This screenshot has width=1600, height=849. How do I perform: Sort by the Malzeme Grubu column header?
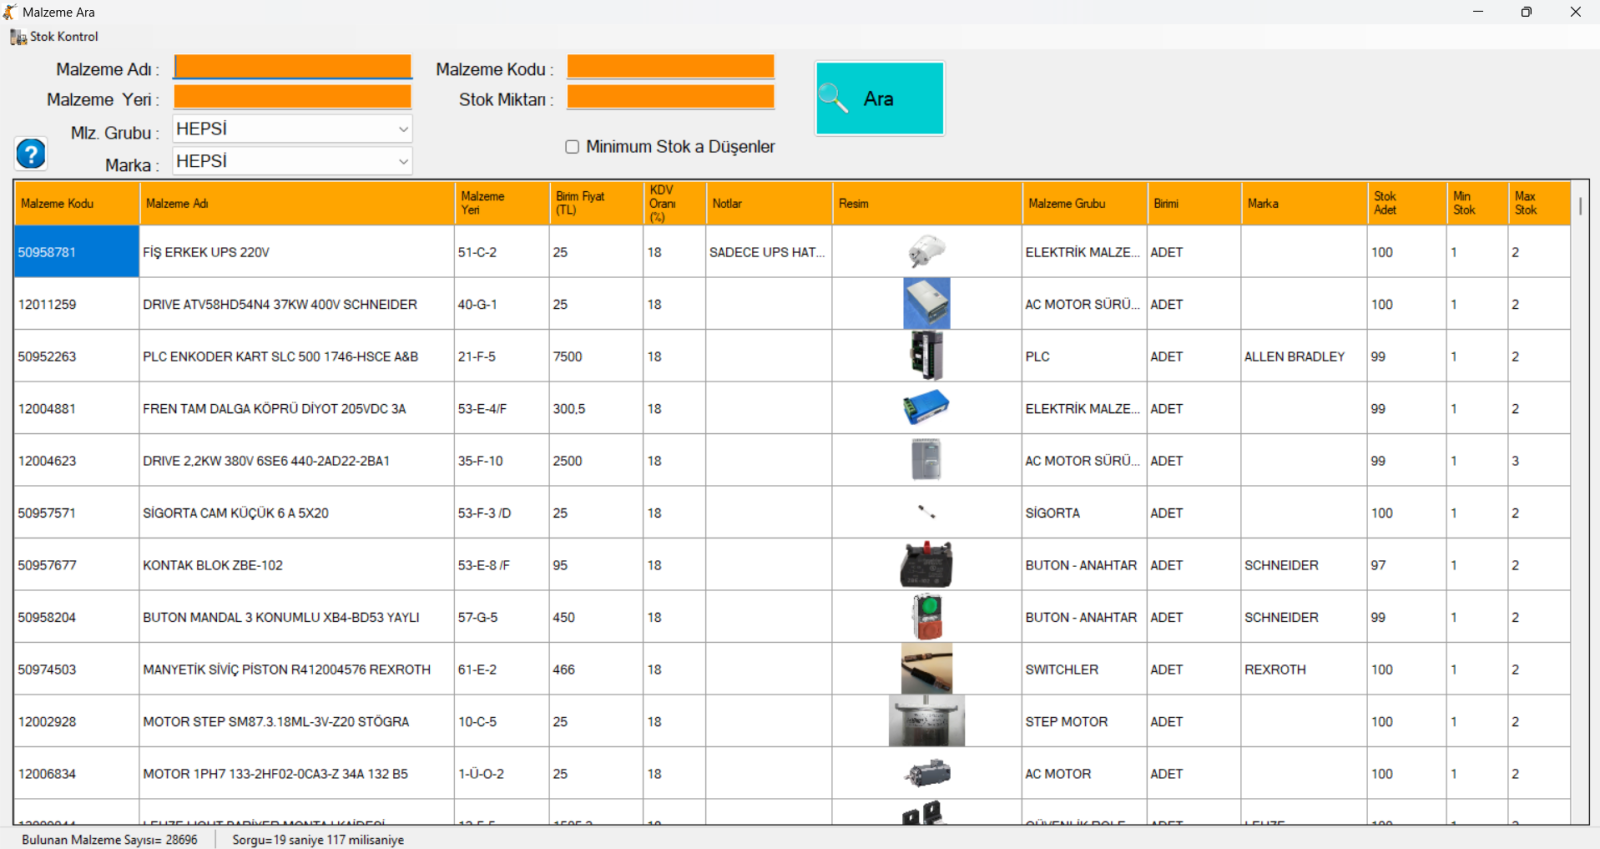1085,203
